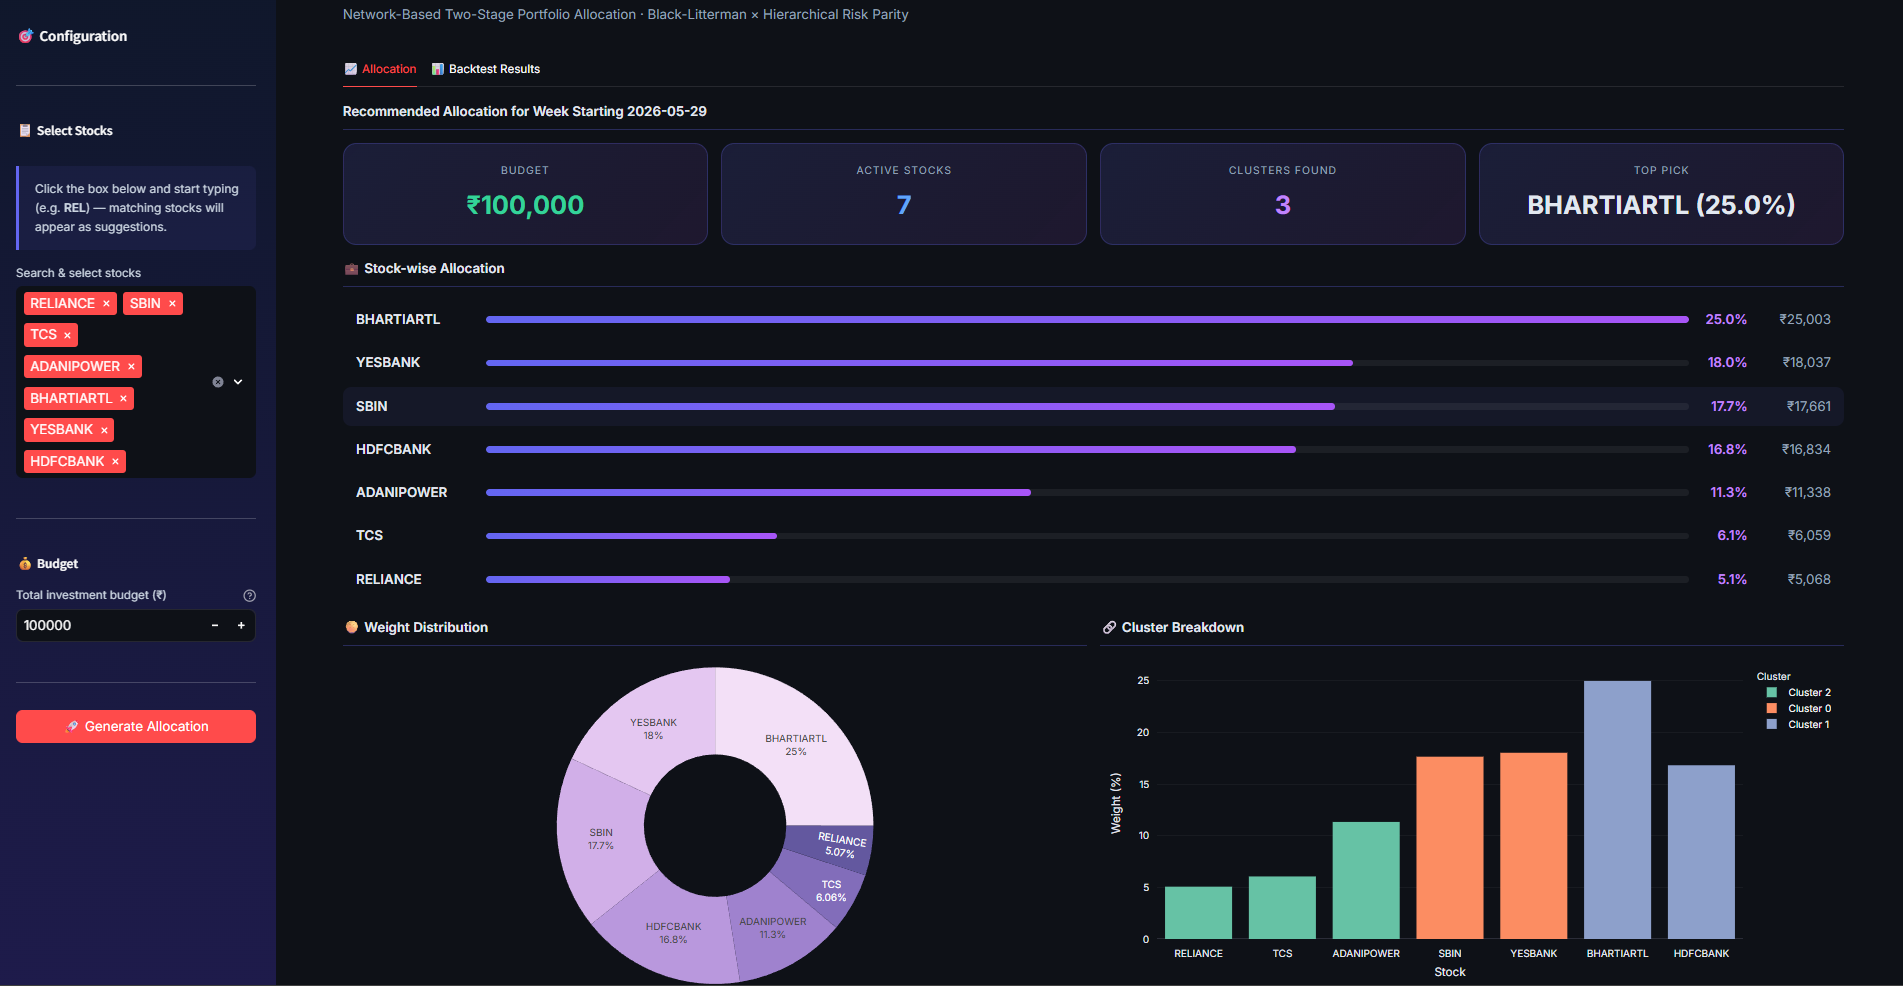Select the TCS slice in the donut chart
This screenshot has height=986, width=1903.
(x=831, y=891)
